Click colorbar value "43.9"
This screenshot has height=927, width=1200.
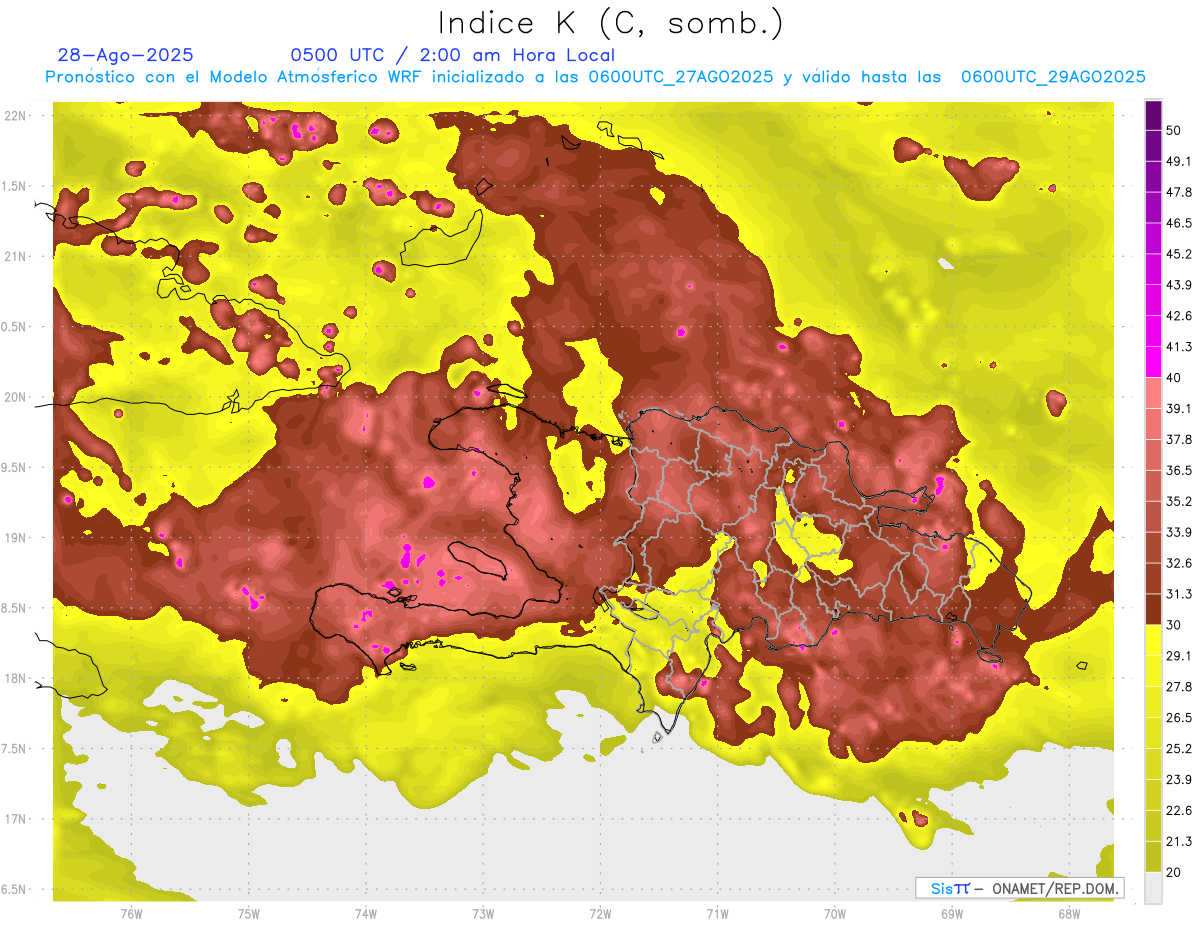click(1179, 285)
